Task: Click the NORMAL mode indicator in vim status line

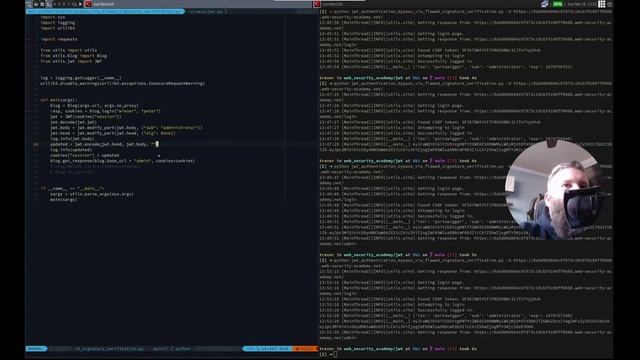Action: pos(36,349)
